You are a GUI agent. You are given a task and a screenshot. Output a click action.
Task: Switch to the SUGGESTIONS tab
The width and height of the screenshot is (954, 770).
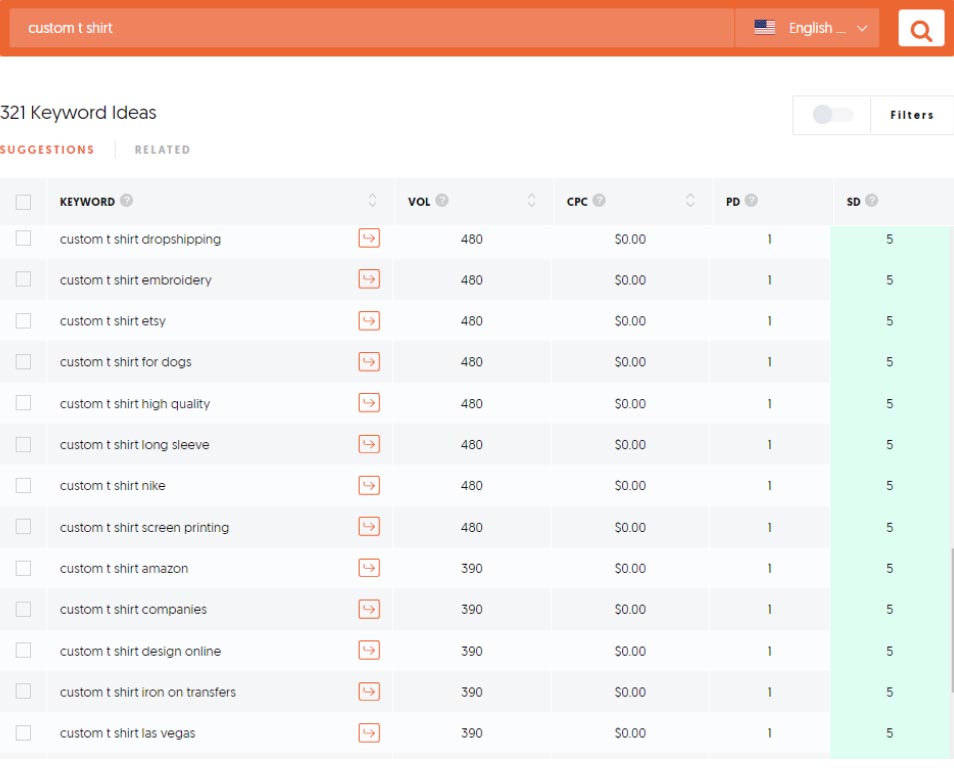[47, 150]
